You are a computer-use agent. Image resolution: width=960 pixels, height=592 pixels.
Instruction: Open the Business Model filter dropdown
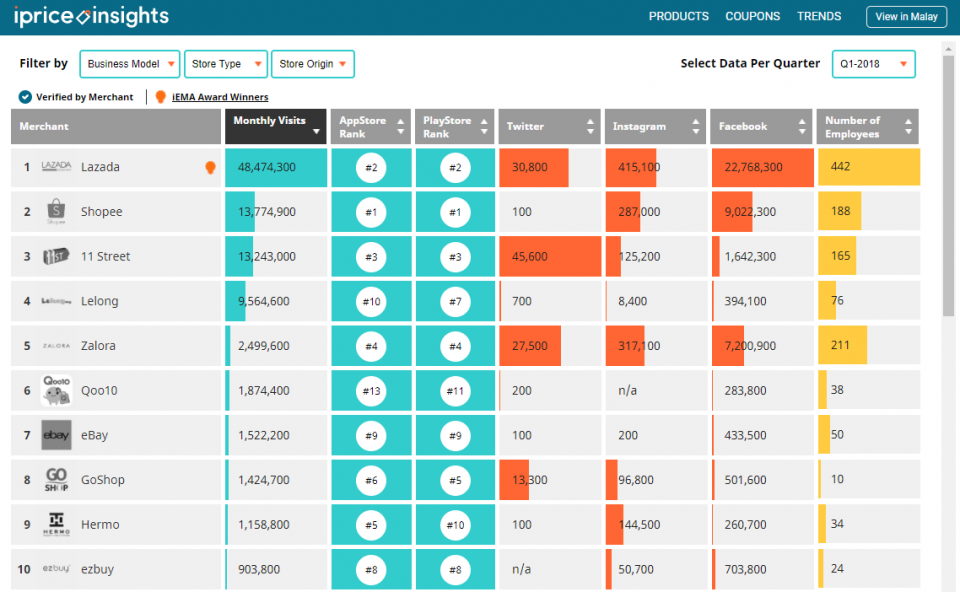click(x=130, y=64)
